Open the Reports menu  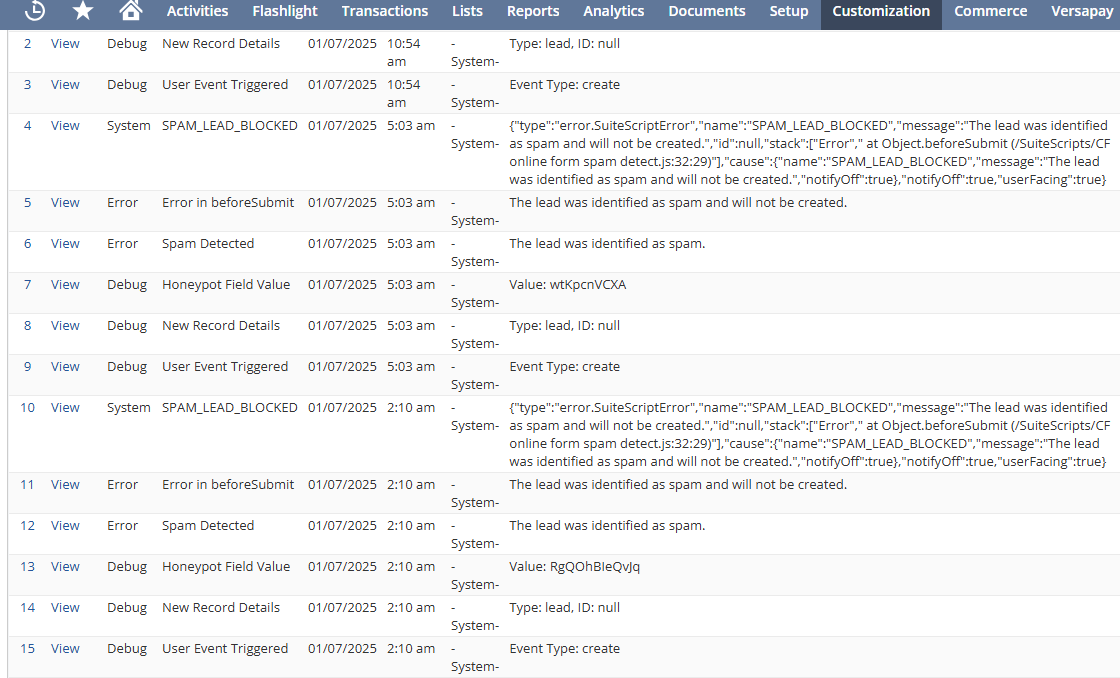pyautogui.click(x=533, y=11)
